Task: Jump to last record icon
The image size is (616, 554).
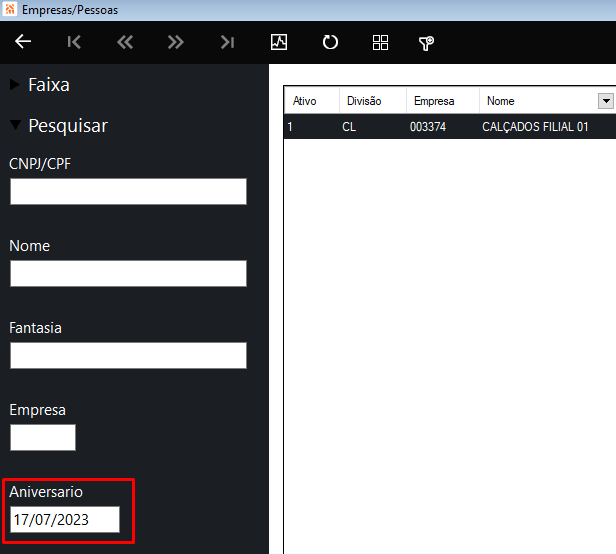Action: point(227,42)
